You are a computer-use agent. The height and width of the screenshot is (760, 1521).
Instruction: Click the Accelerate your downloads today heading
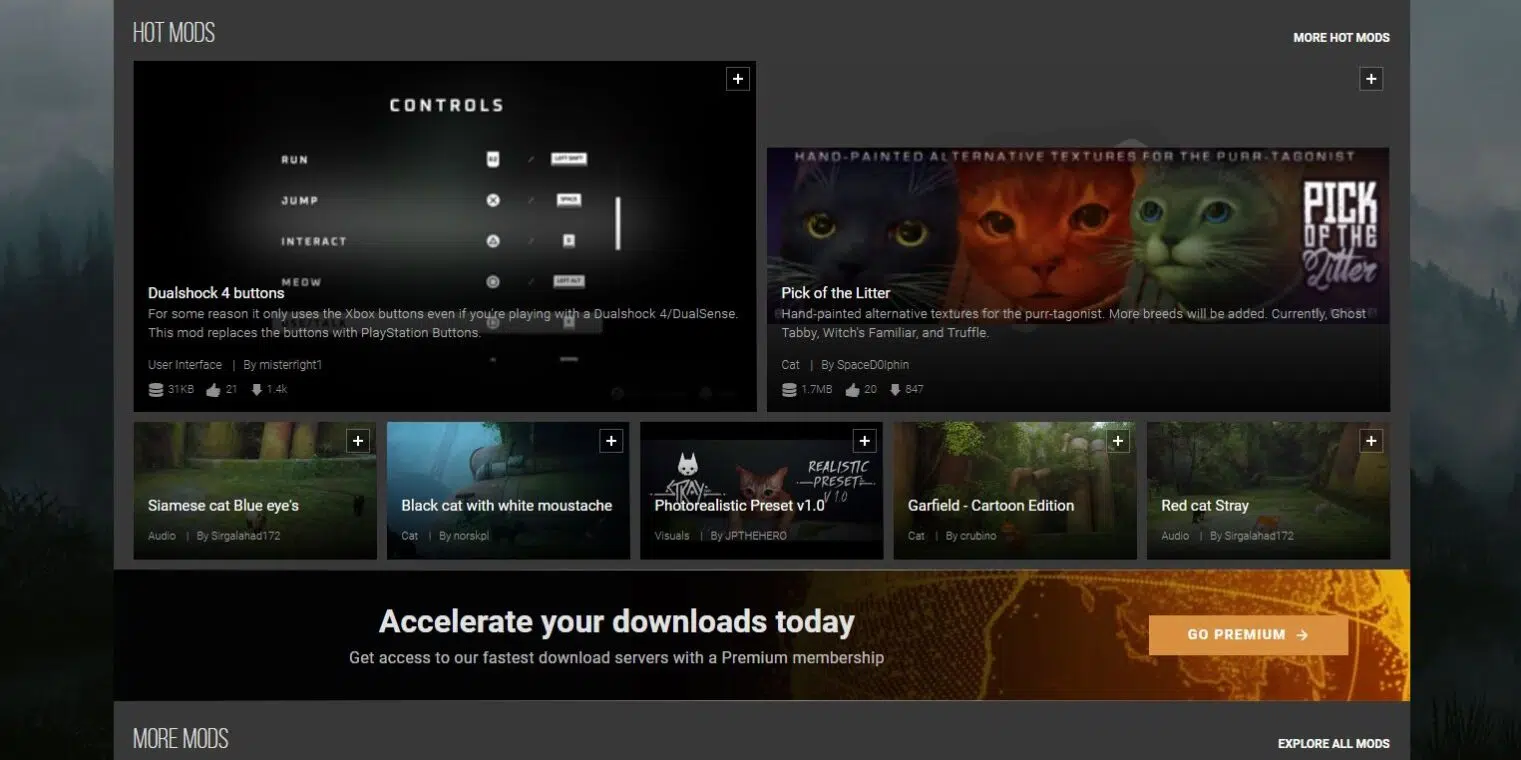pyautogui.click(x=616, y=622)
